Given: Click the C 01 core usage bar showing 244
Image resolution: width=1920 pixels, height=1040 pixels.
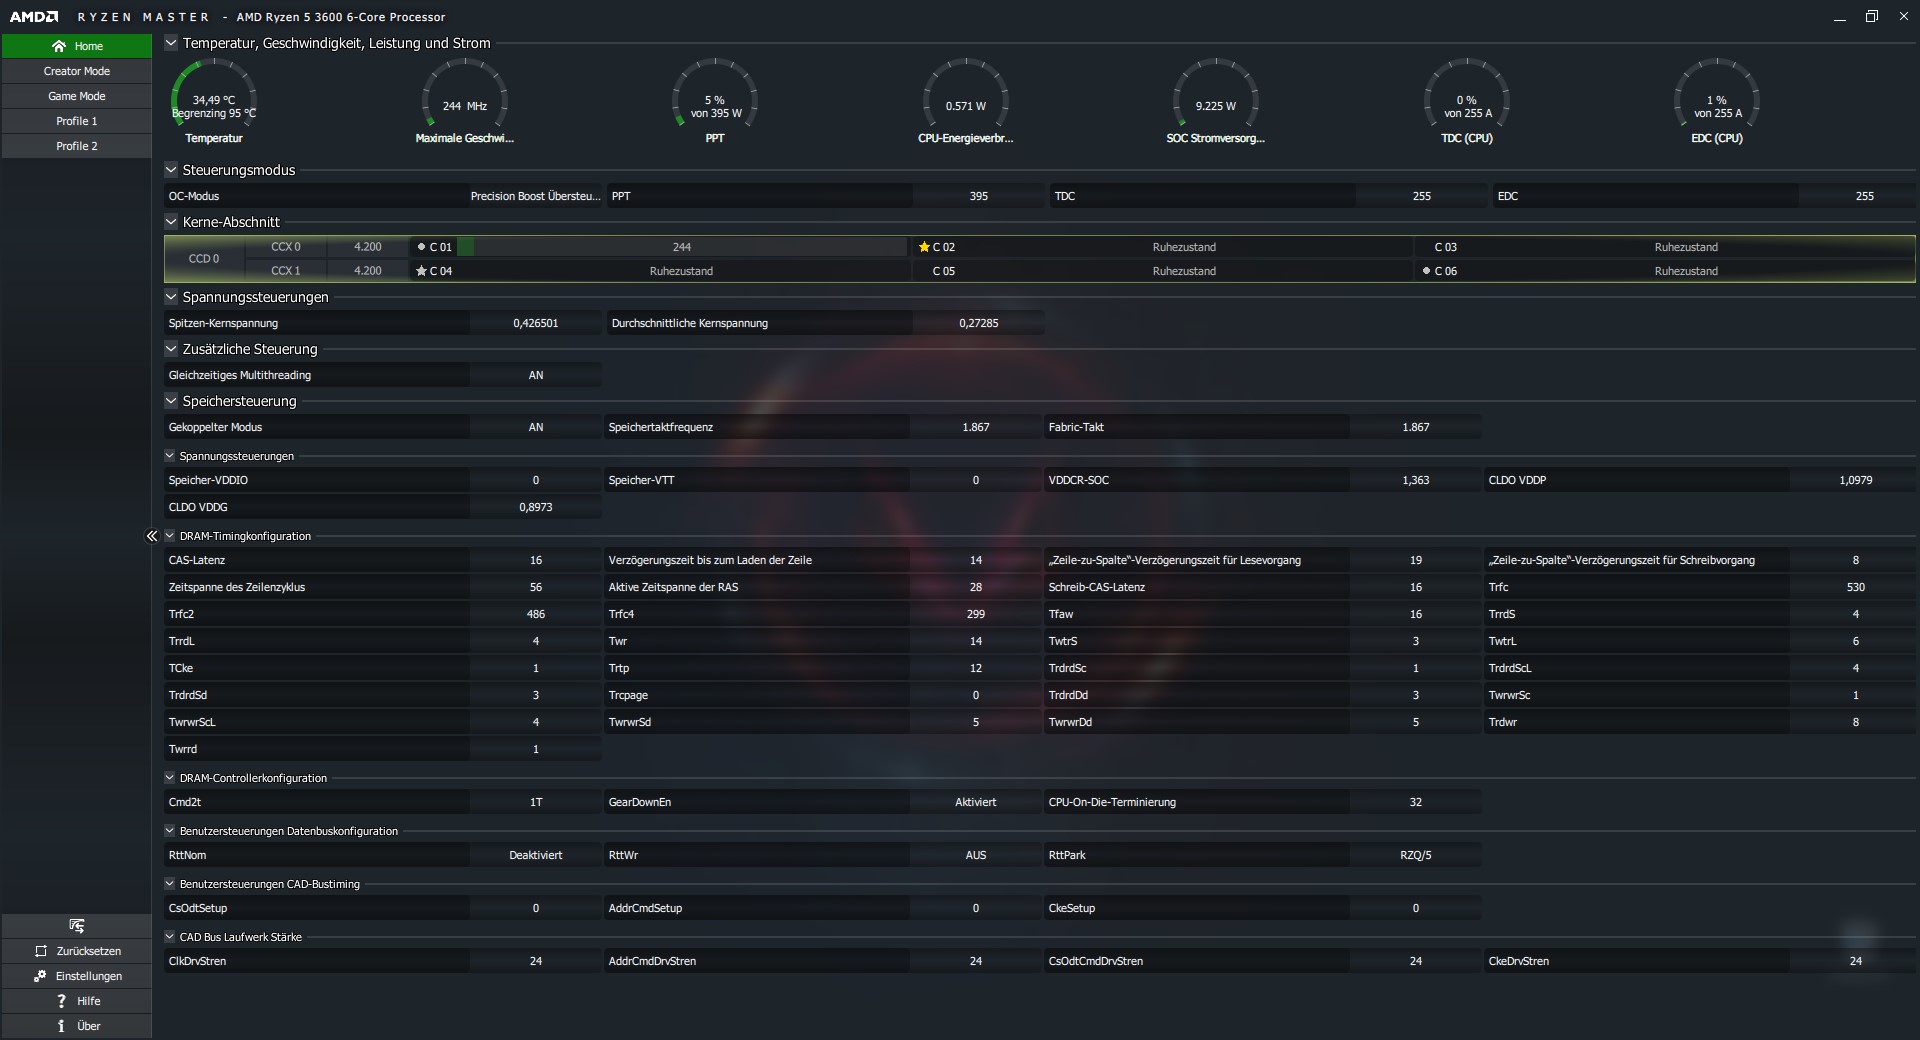Looking at the screenshot, I should (x=682, y=247).
